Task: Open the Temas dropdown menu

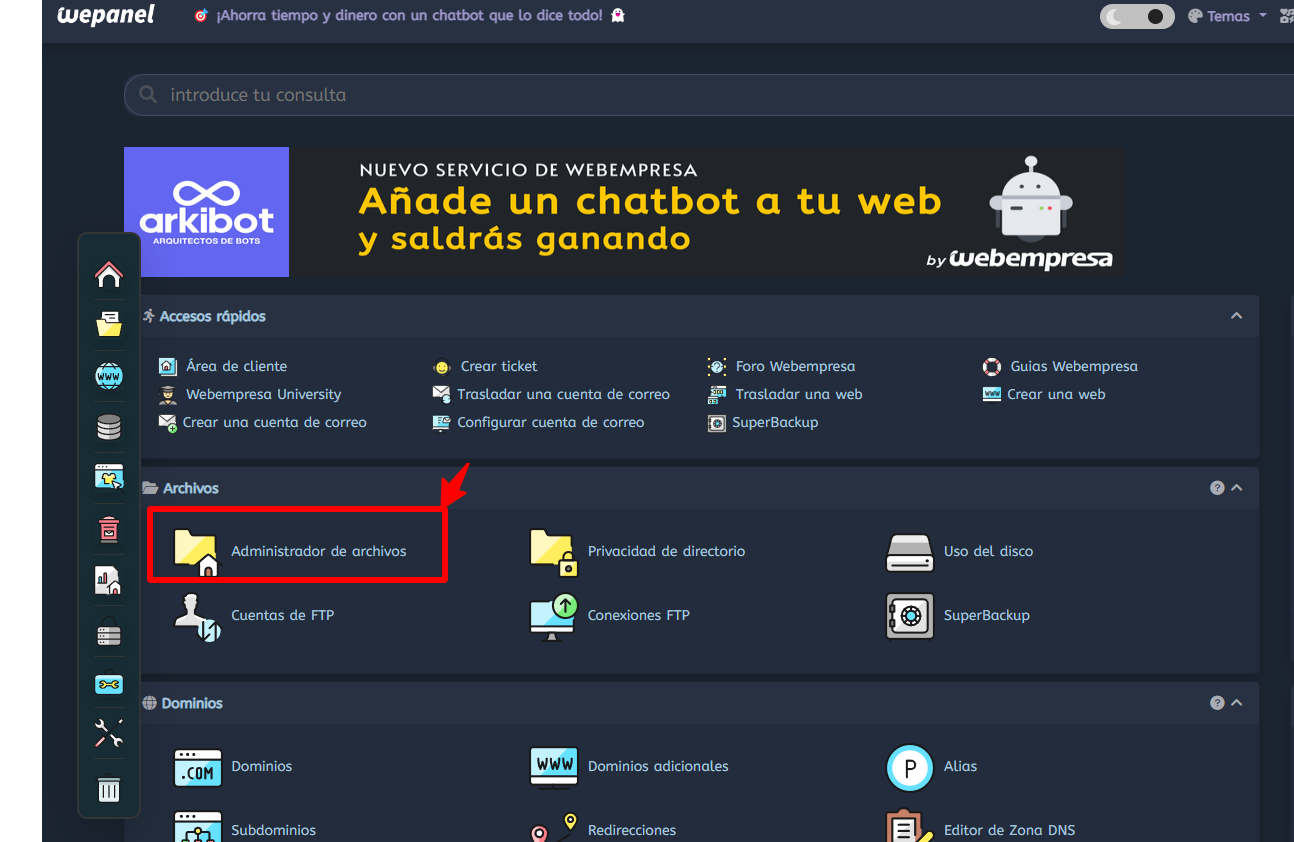Action: click(x=1227, y=16)
